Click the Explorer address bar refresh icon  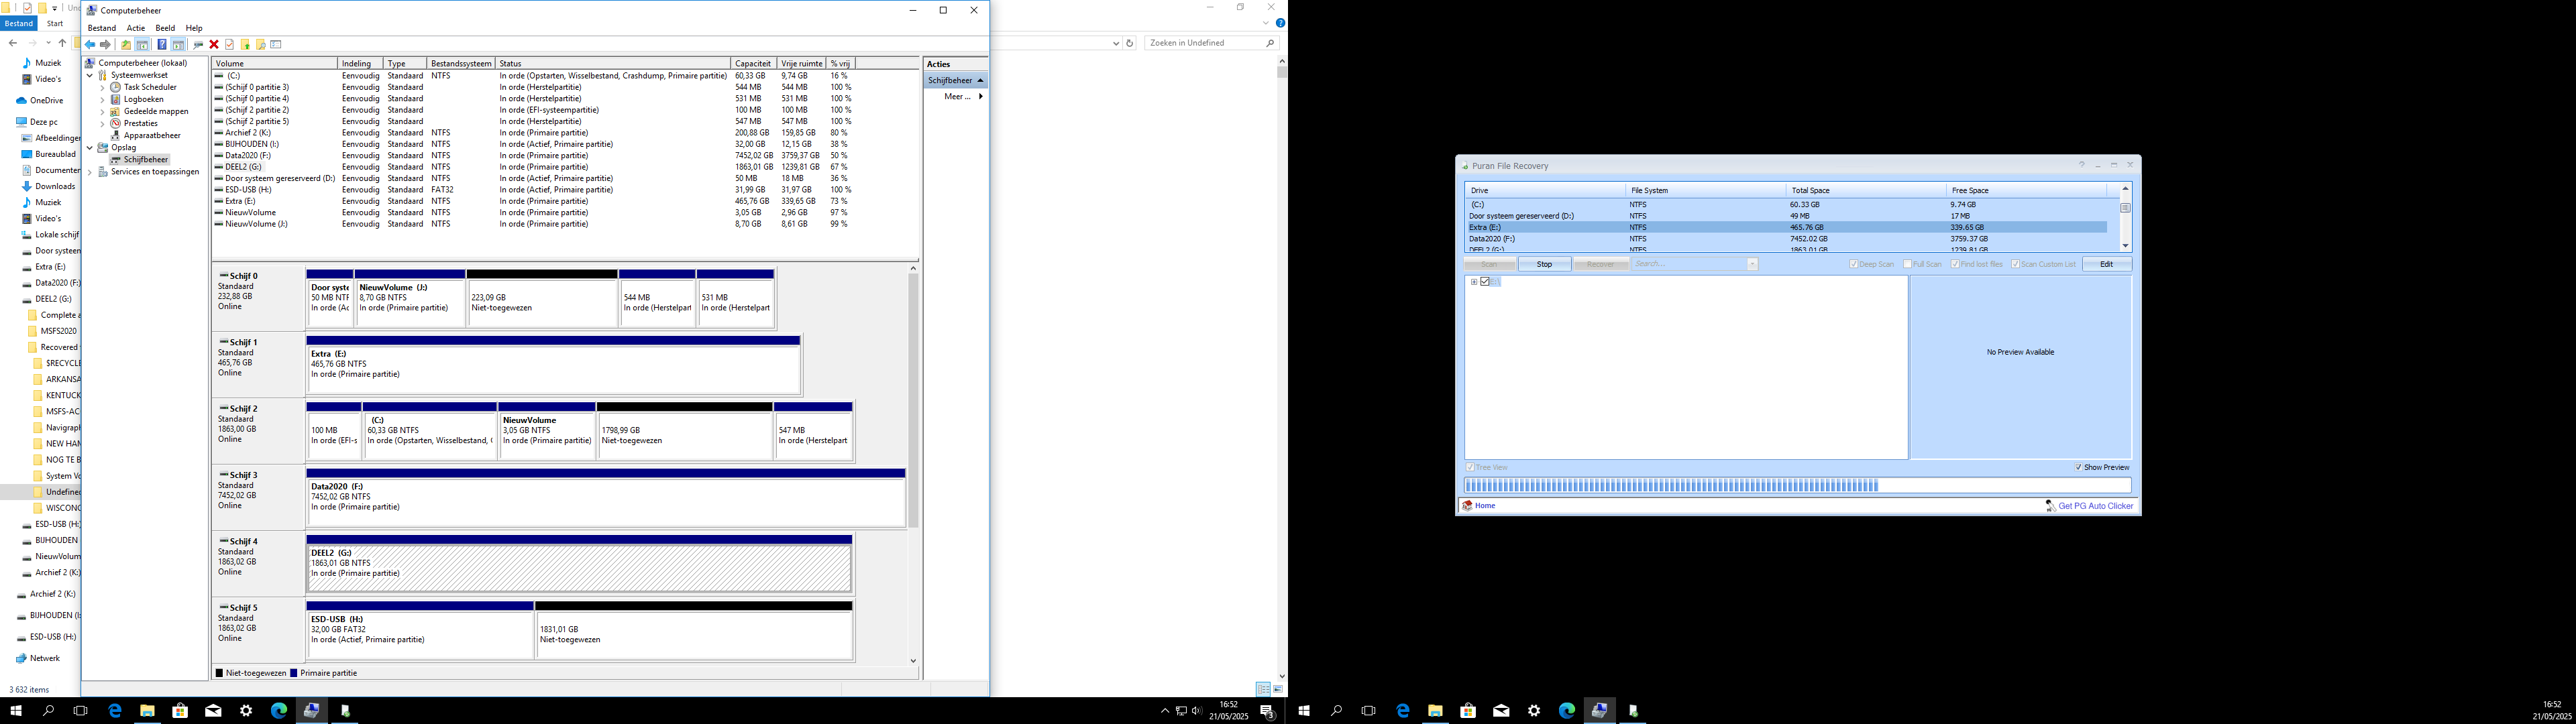[1130, 43]
